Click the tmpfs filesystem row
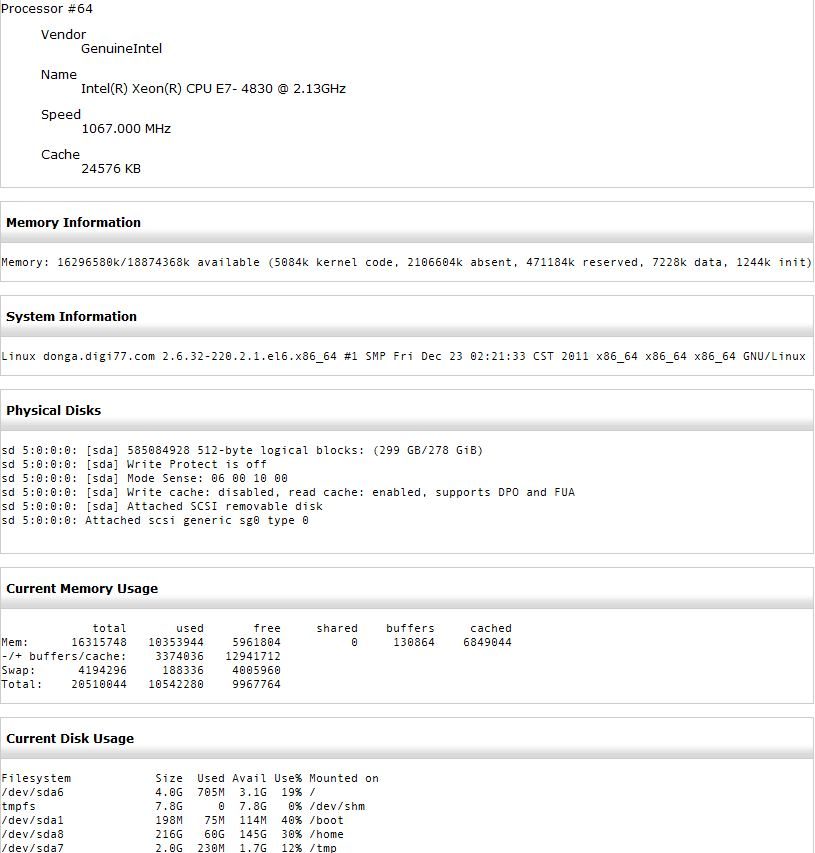Image resolution: width=815 pixels, height=853 pixels. click(x=183, y=807)
